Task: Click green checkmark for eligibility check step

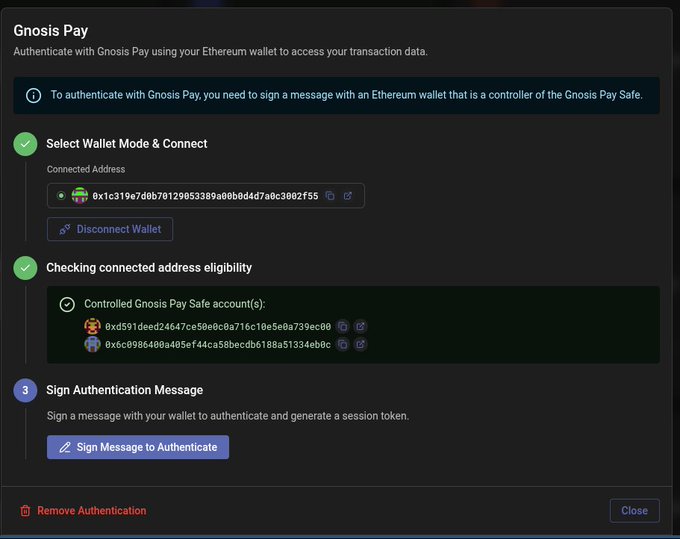Action: (x=25, y=268)
